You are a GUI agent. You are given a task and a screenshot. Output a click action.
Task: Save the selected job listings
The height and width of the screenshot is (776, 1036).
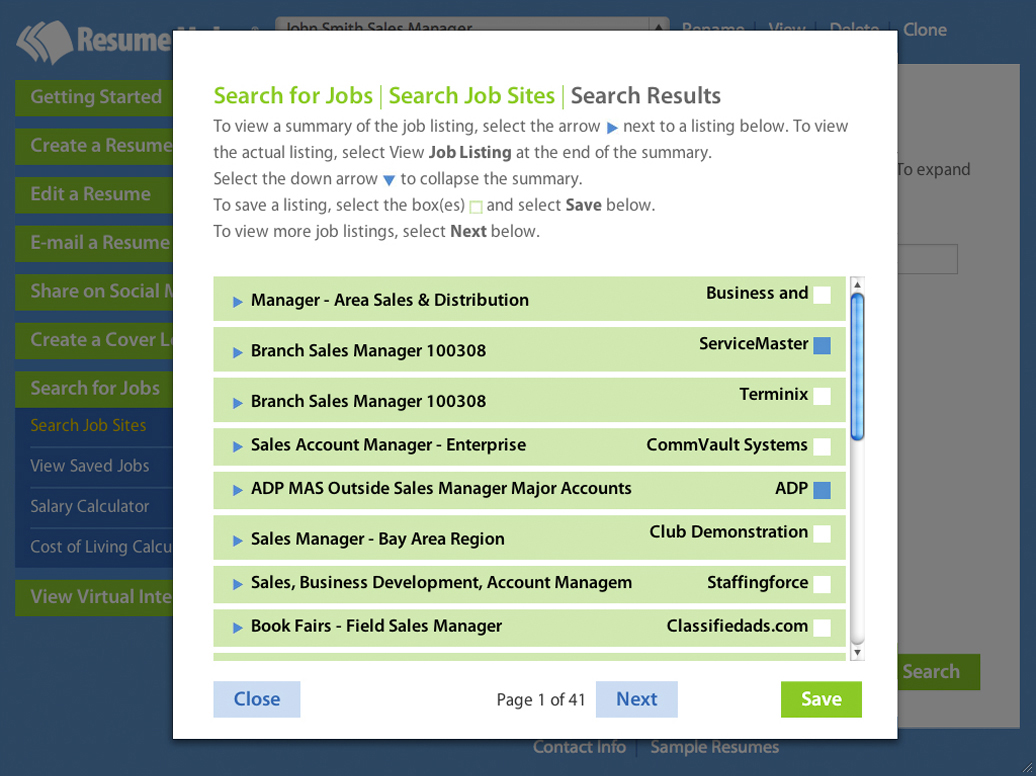tap(820, 699)
